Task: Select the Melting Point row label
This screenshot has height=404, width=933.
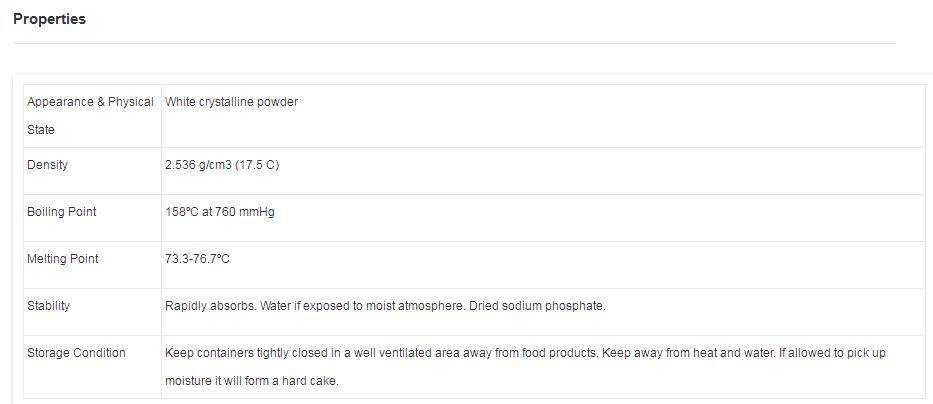Action: tap(62, 259)
